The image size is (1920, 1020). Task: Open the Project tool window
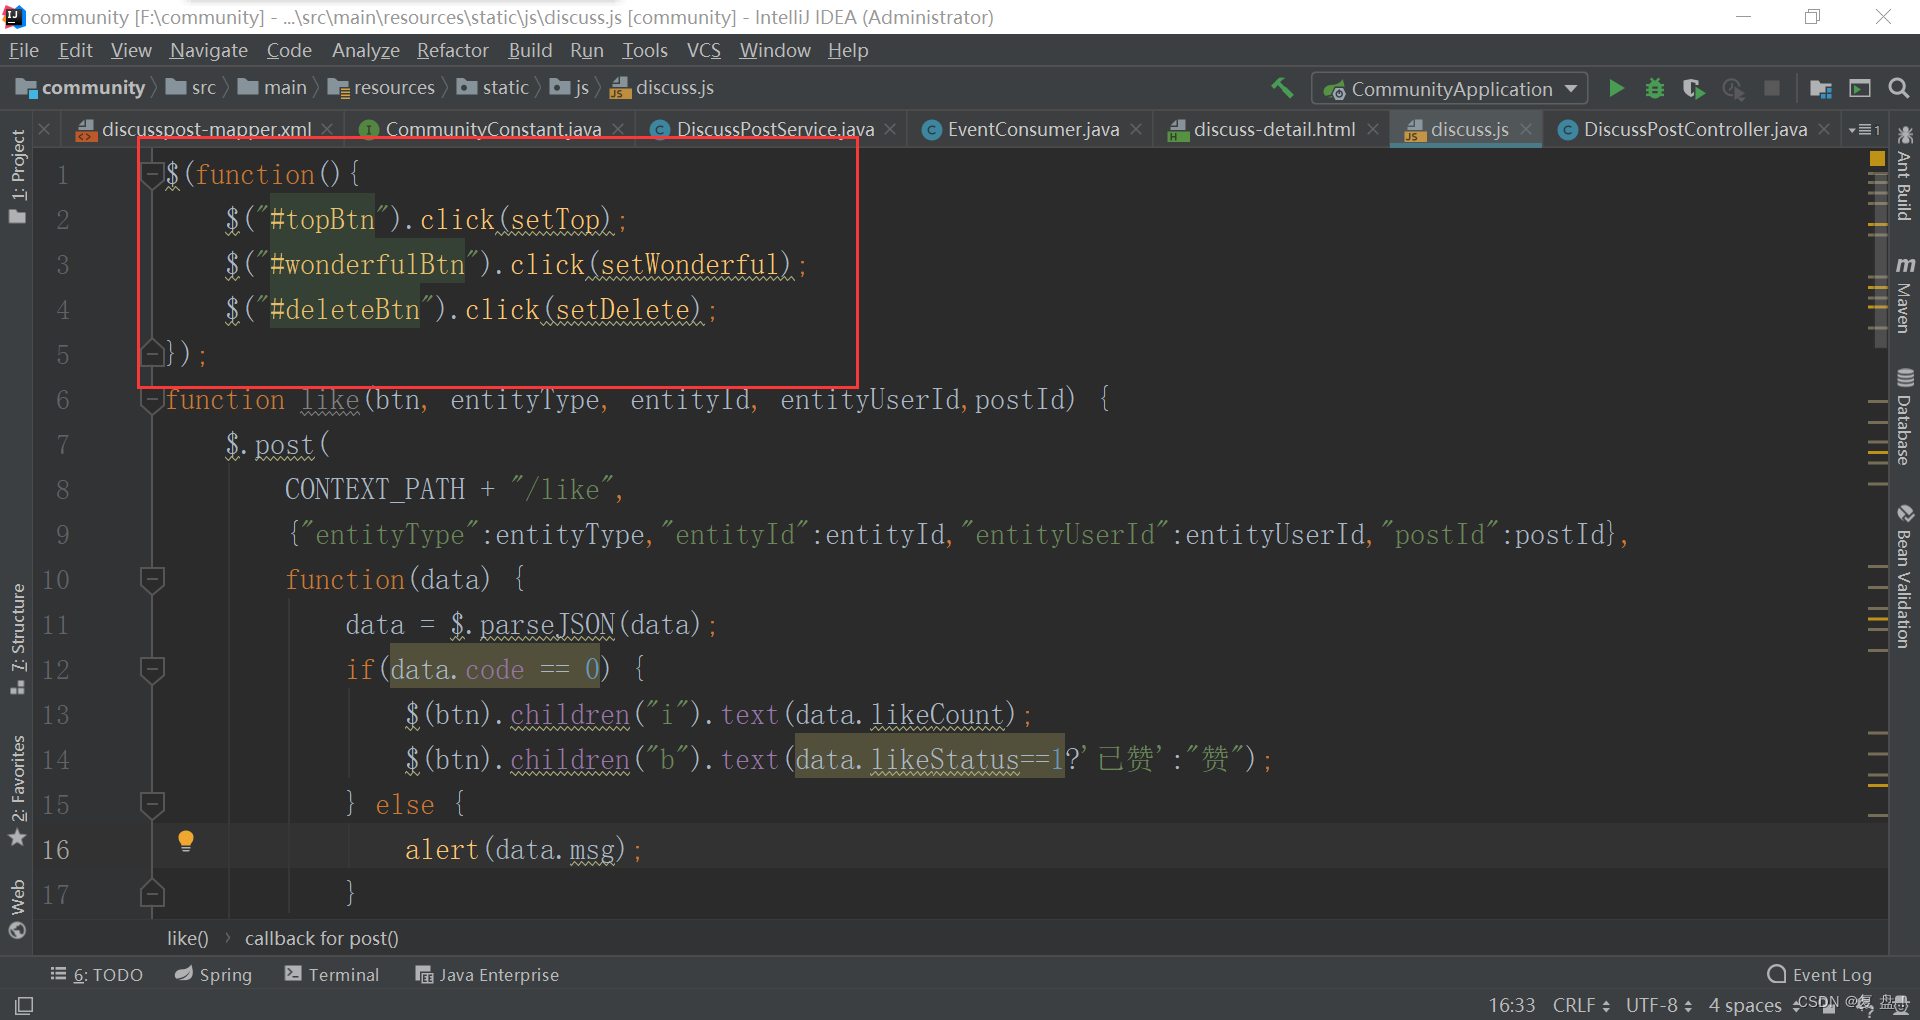point(17,177)
